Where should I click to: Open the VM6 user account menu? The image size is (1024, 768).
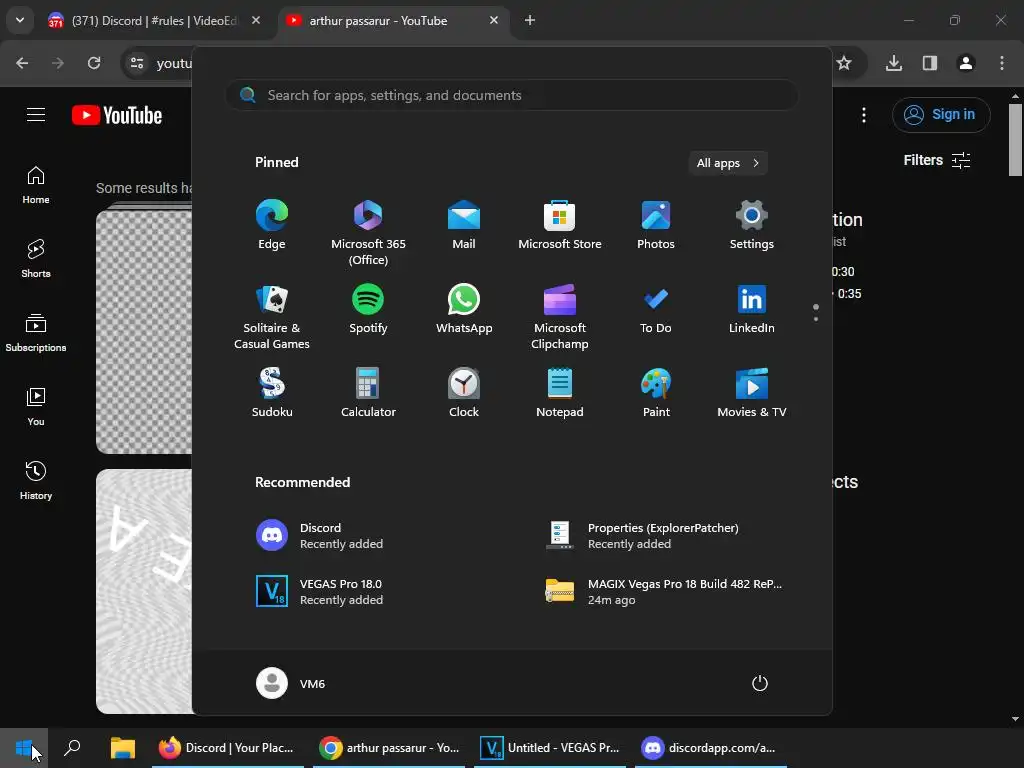(291, 683)
